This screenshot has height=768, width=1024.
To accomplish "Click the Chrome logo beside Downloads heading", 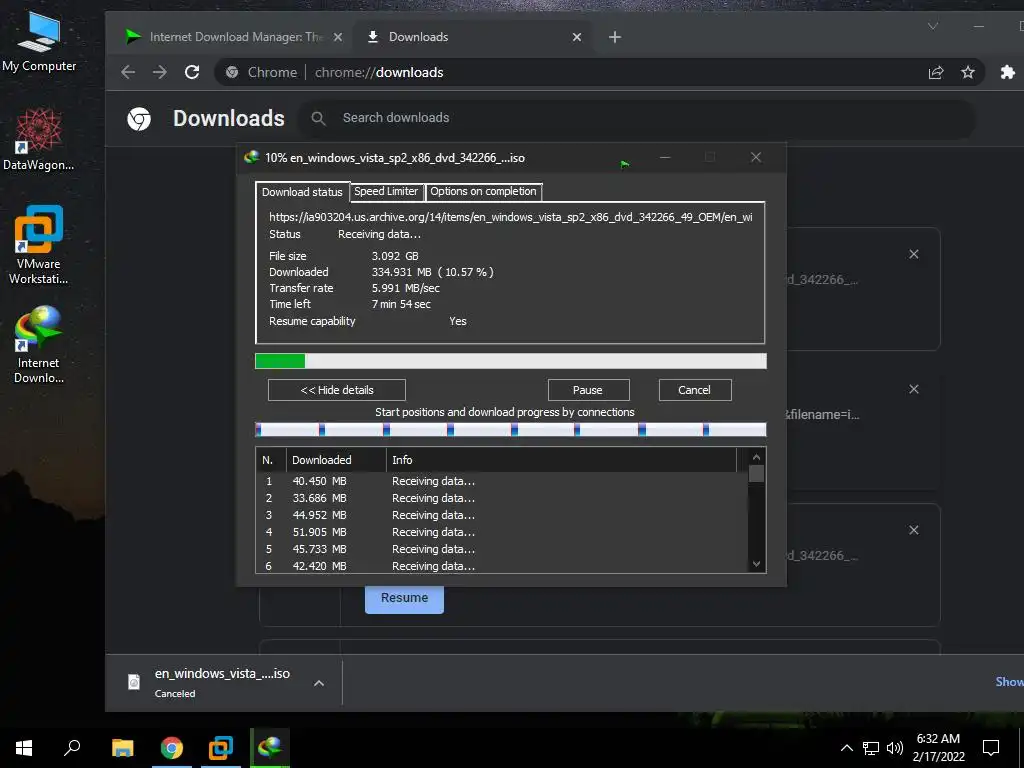I will coord(139,119).
